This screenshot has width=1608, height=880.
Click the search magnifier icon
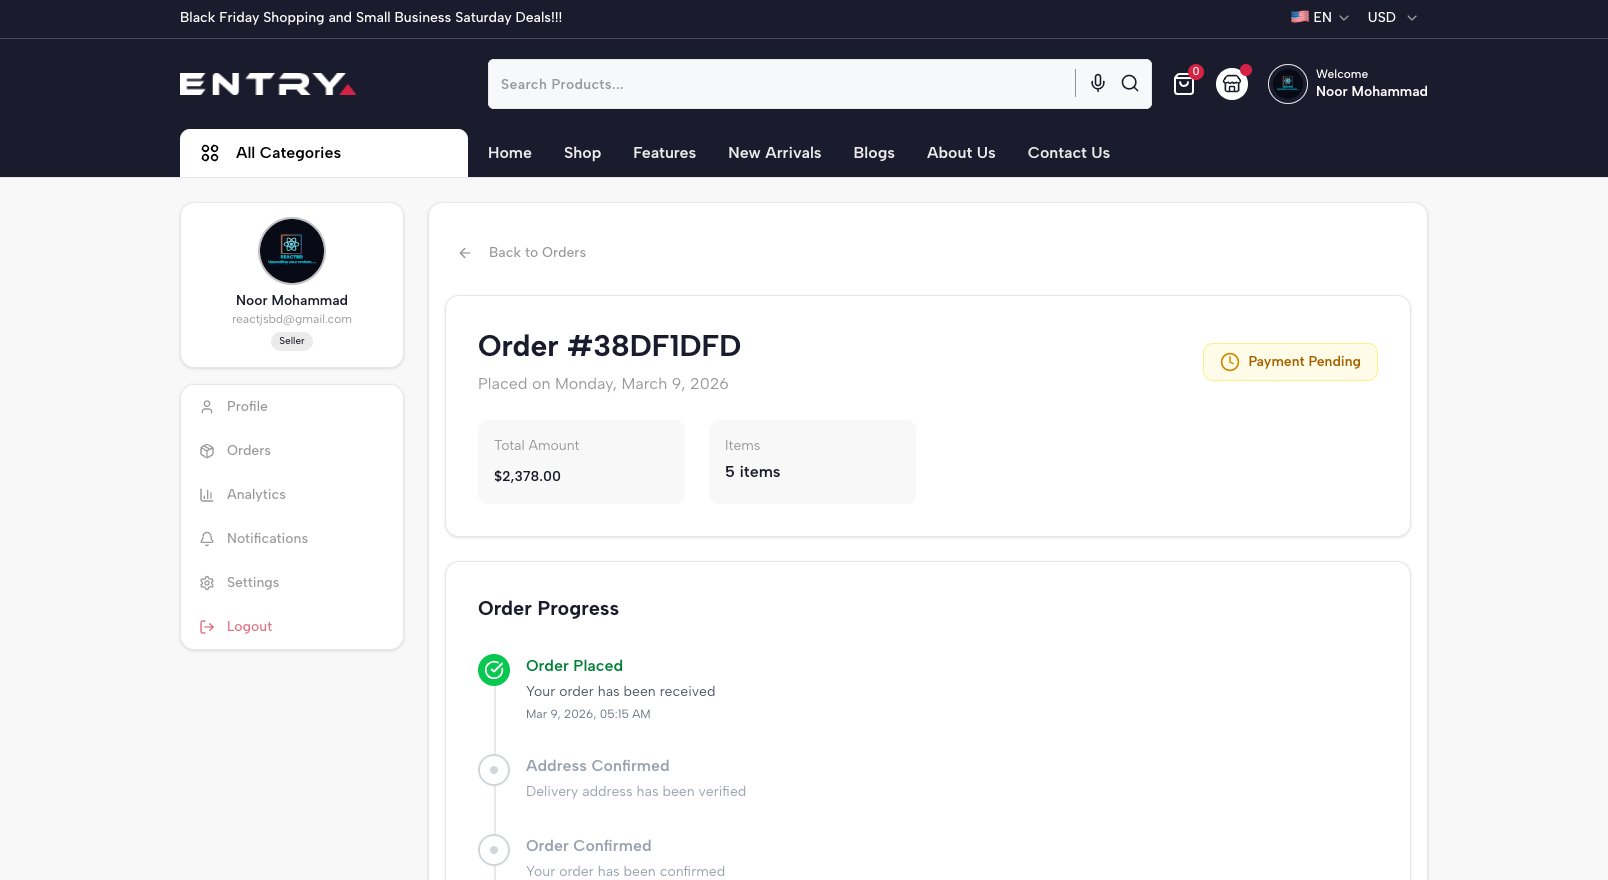coord(1130,83)
